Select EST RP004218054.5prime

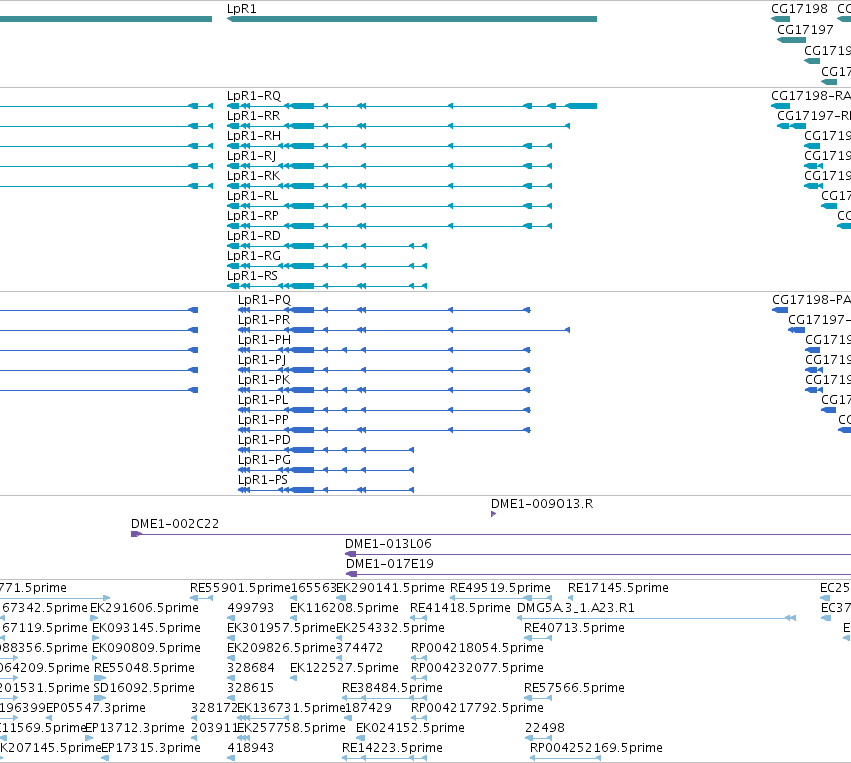coord(478,648)
